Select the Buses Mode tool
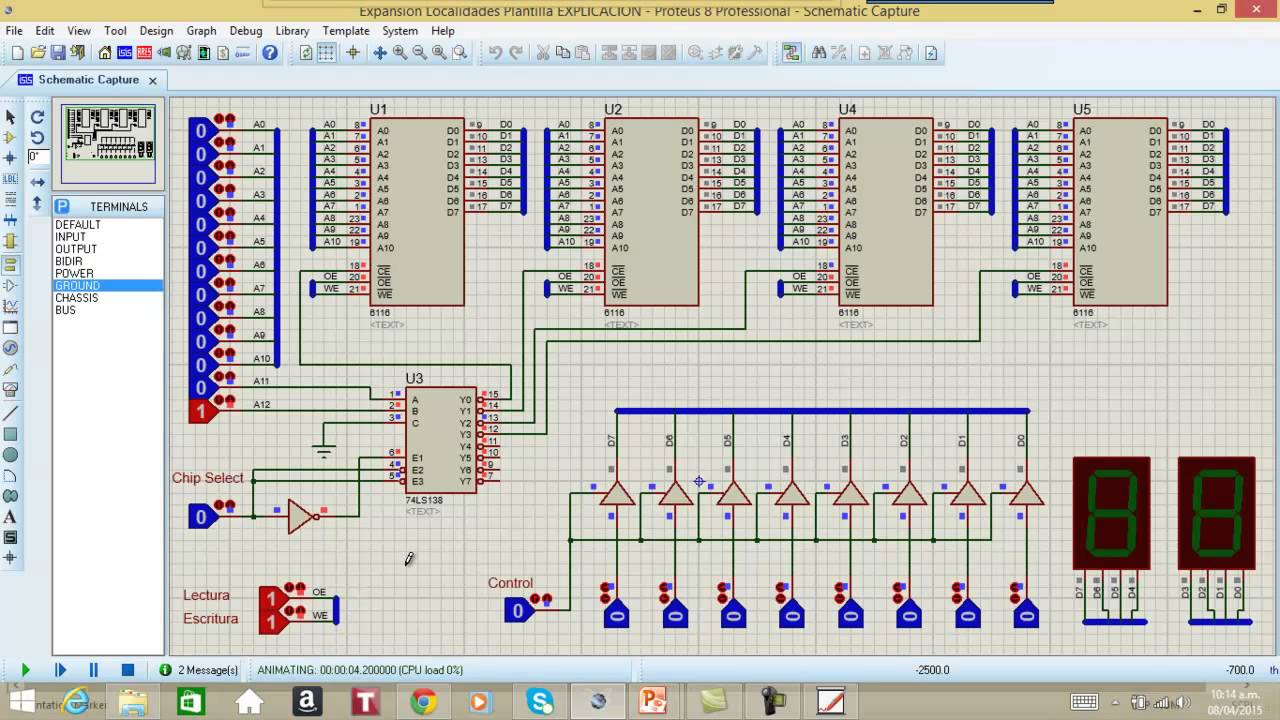This screenshot has width=1280, height=720. (11, 220)
